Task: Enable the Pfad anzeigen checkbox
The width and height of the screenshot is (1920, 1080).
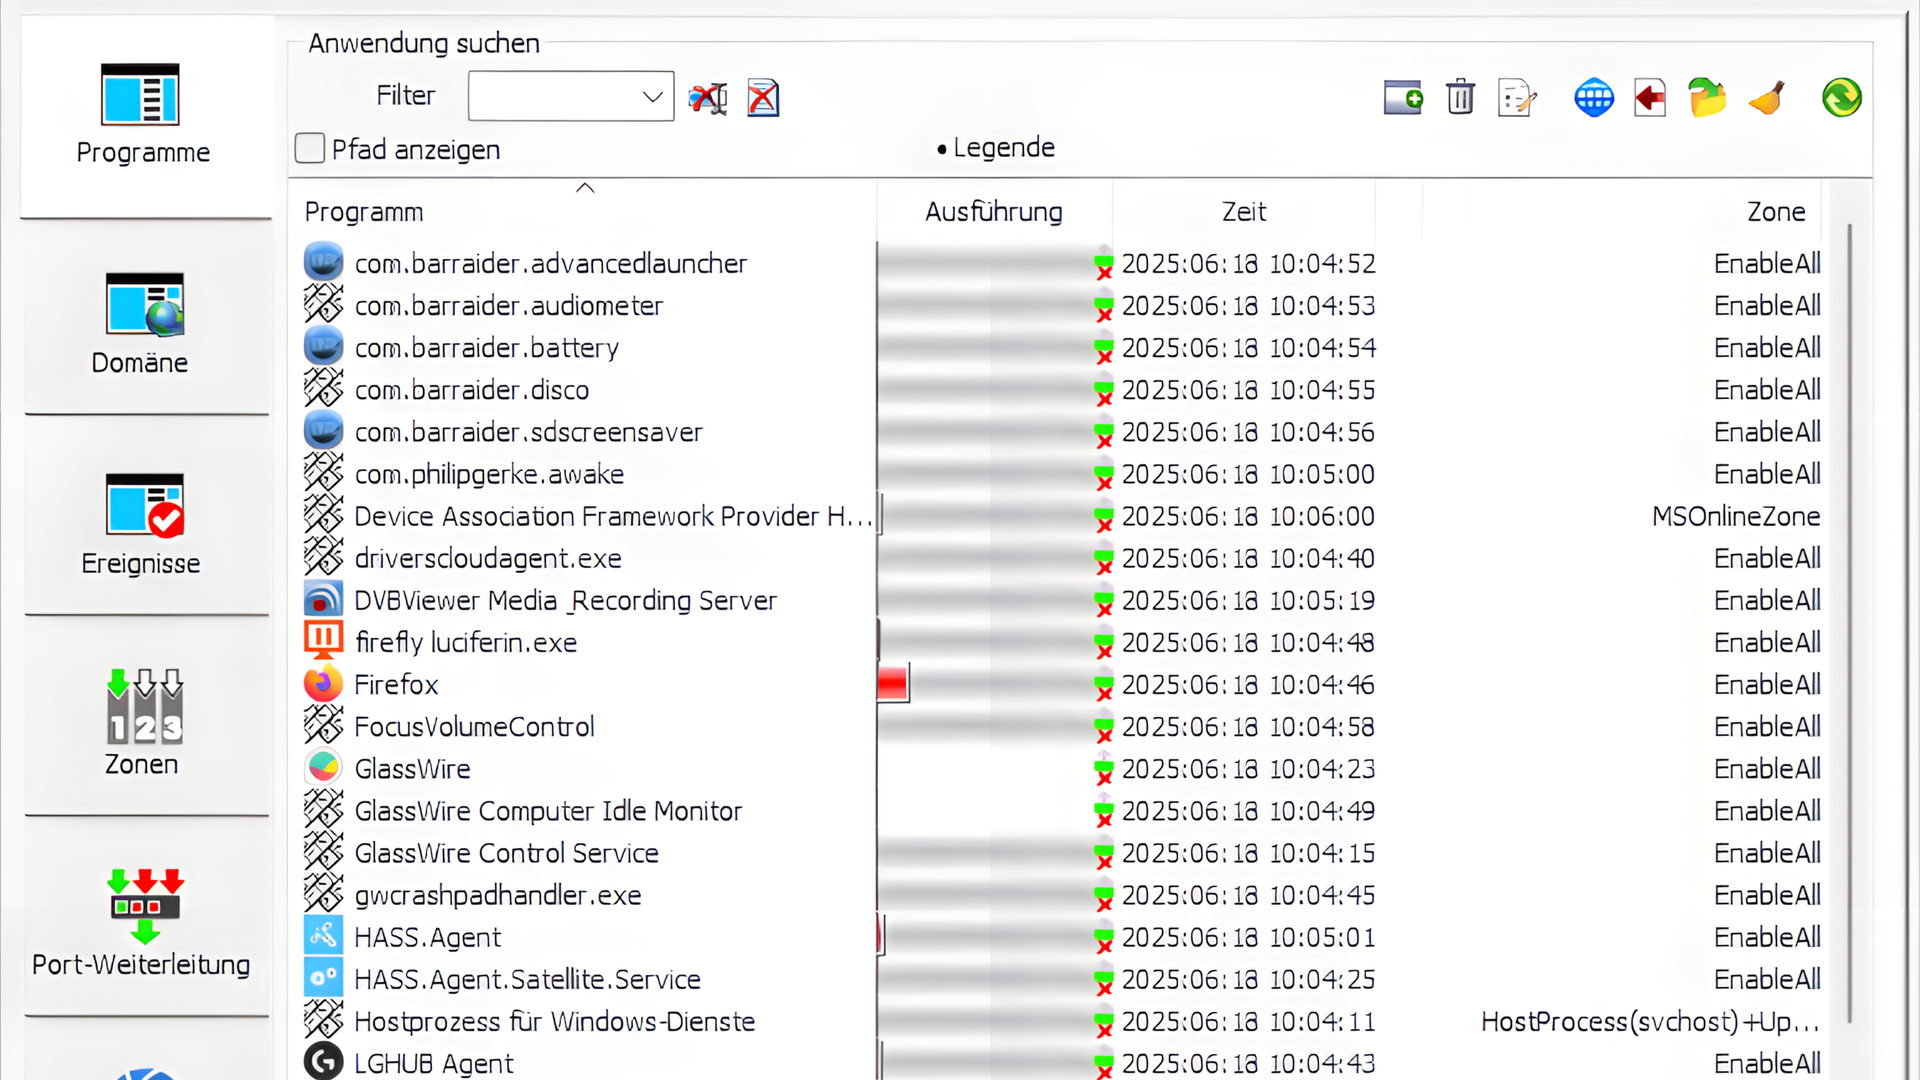Action: point(310,148)
